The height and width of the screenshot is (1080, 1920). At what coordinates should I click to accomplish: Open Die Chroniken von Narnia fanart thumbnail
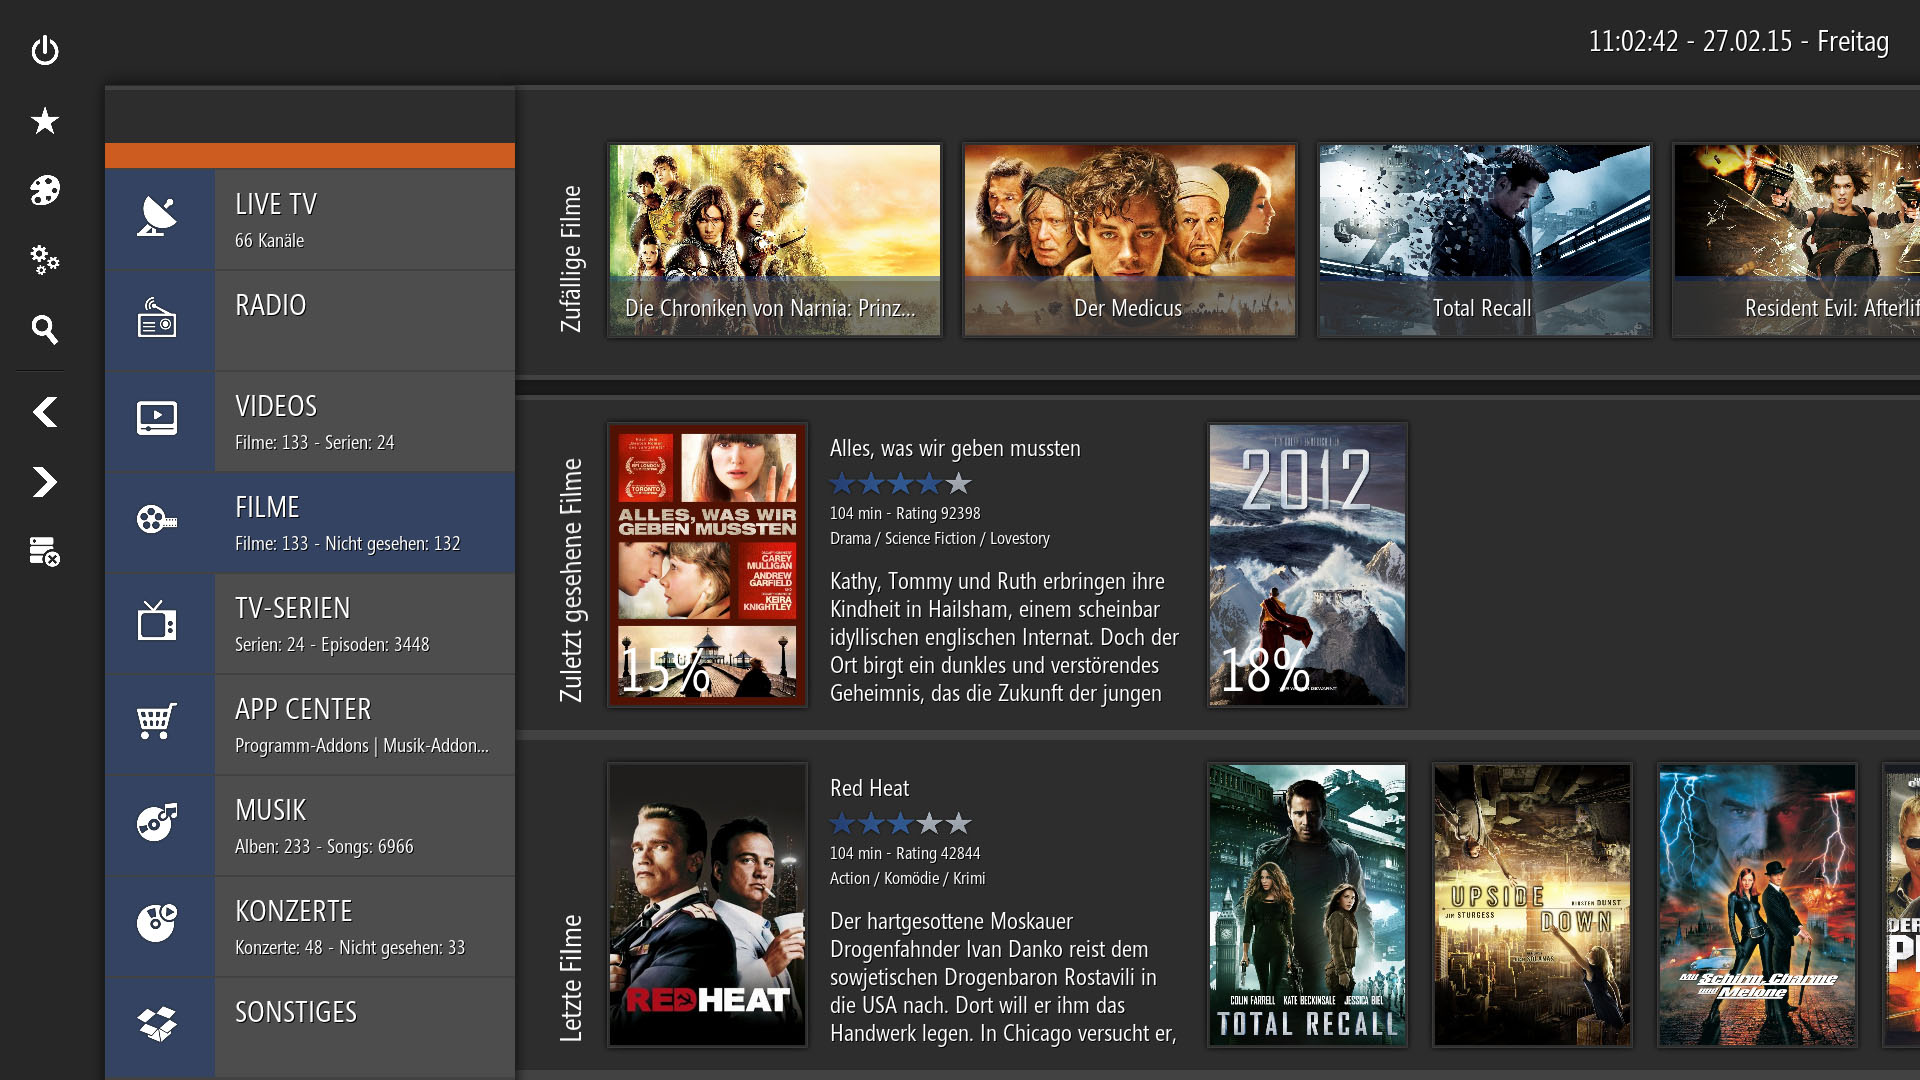774,240
